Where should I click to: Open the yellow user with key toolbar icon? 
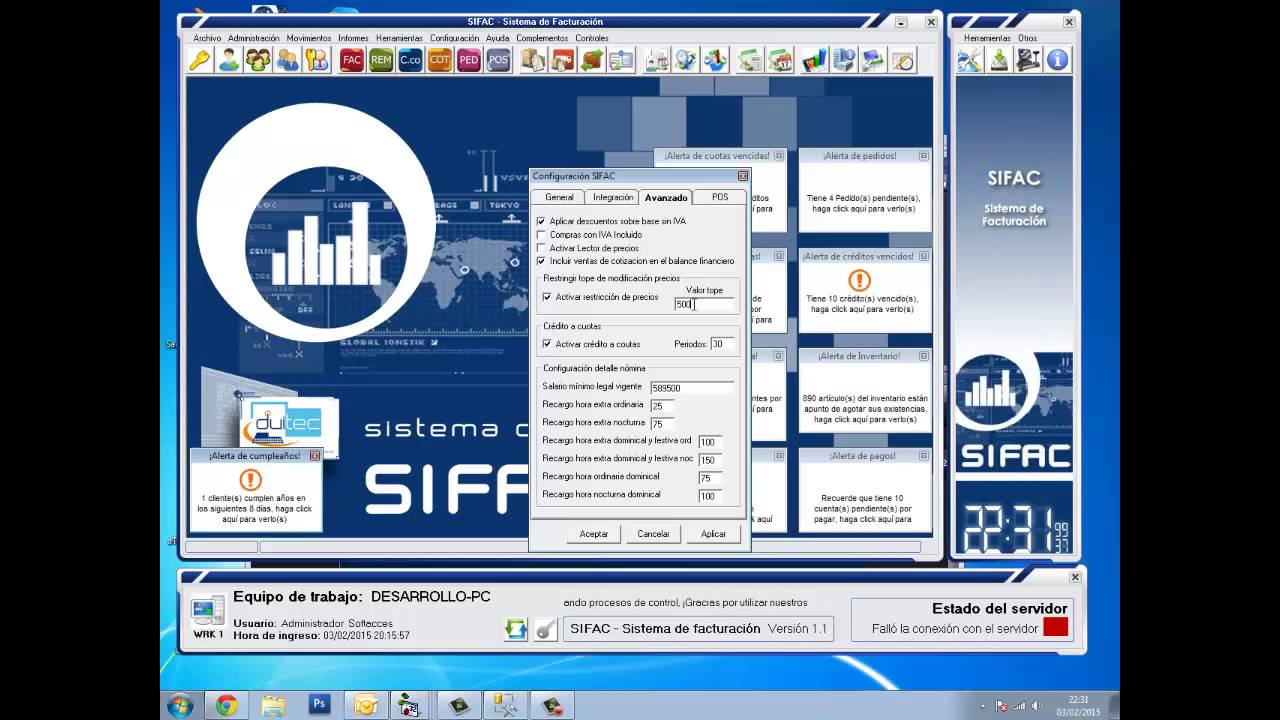[317, 60]
